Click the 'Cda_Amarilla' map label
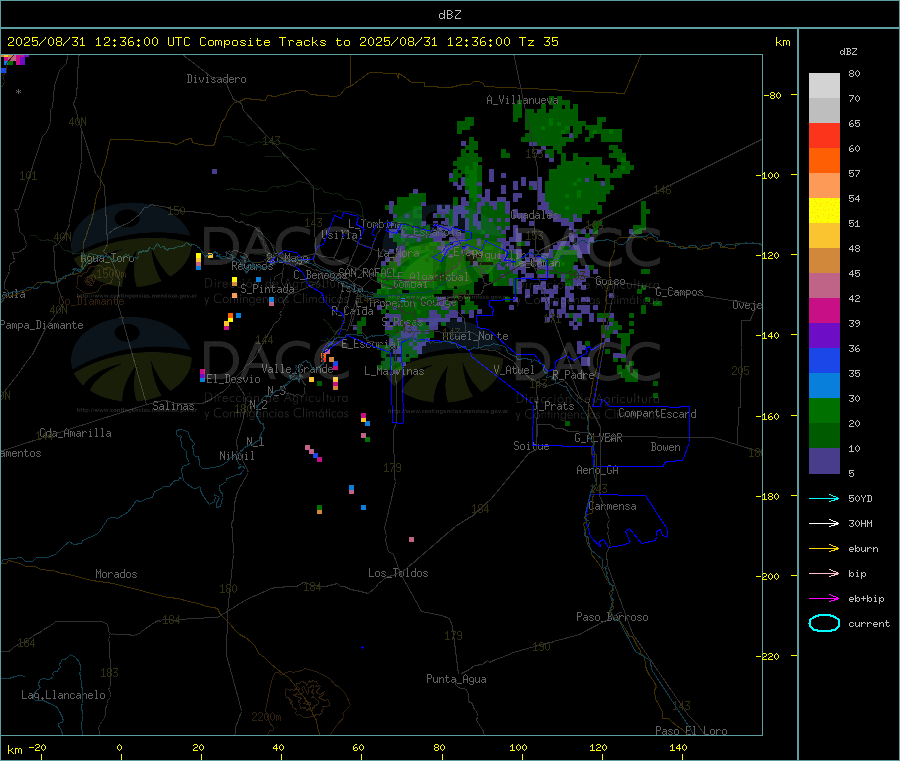The width and height of the screenshot is (900, 761). (x=75, y=433)
